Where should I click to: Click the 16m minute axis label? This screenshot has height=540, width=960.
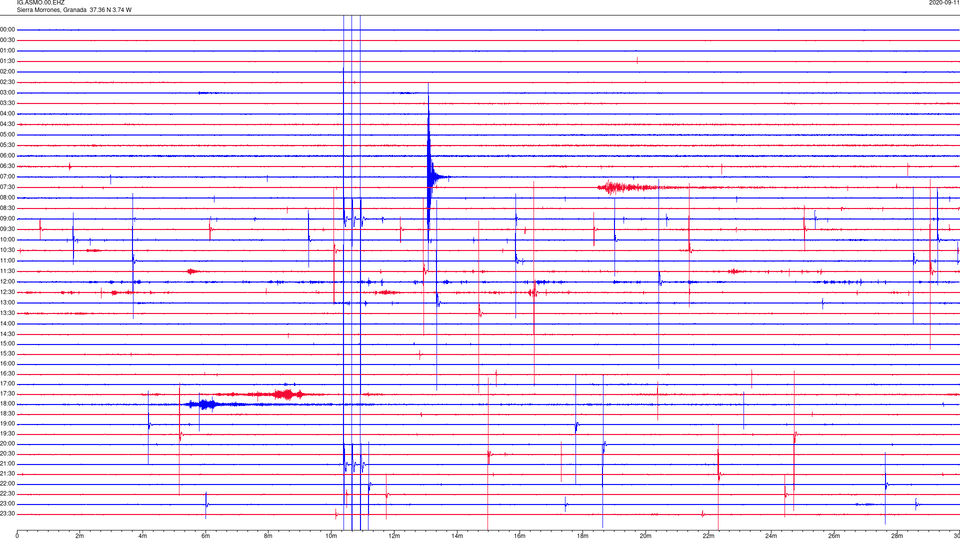[x=520, y=536]
